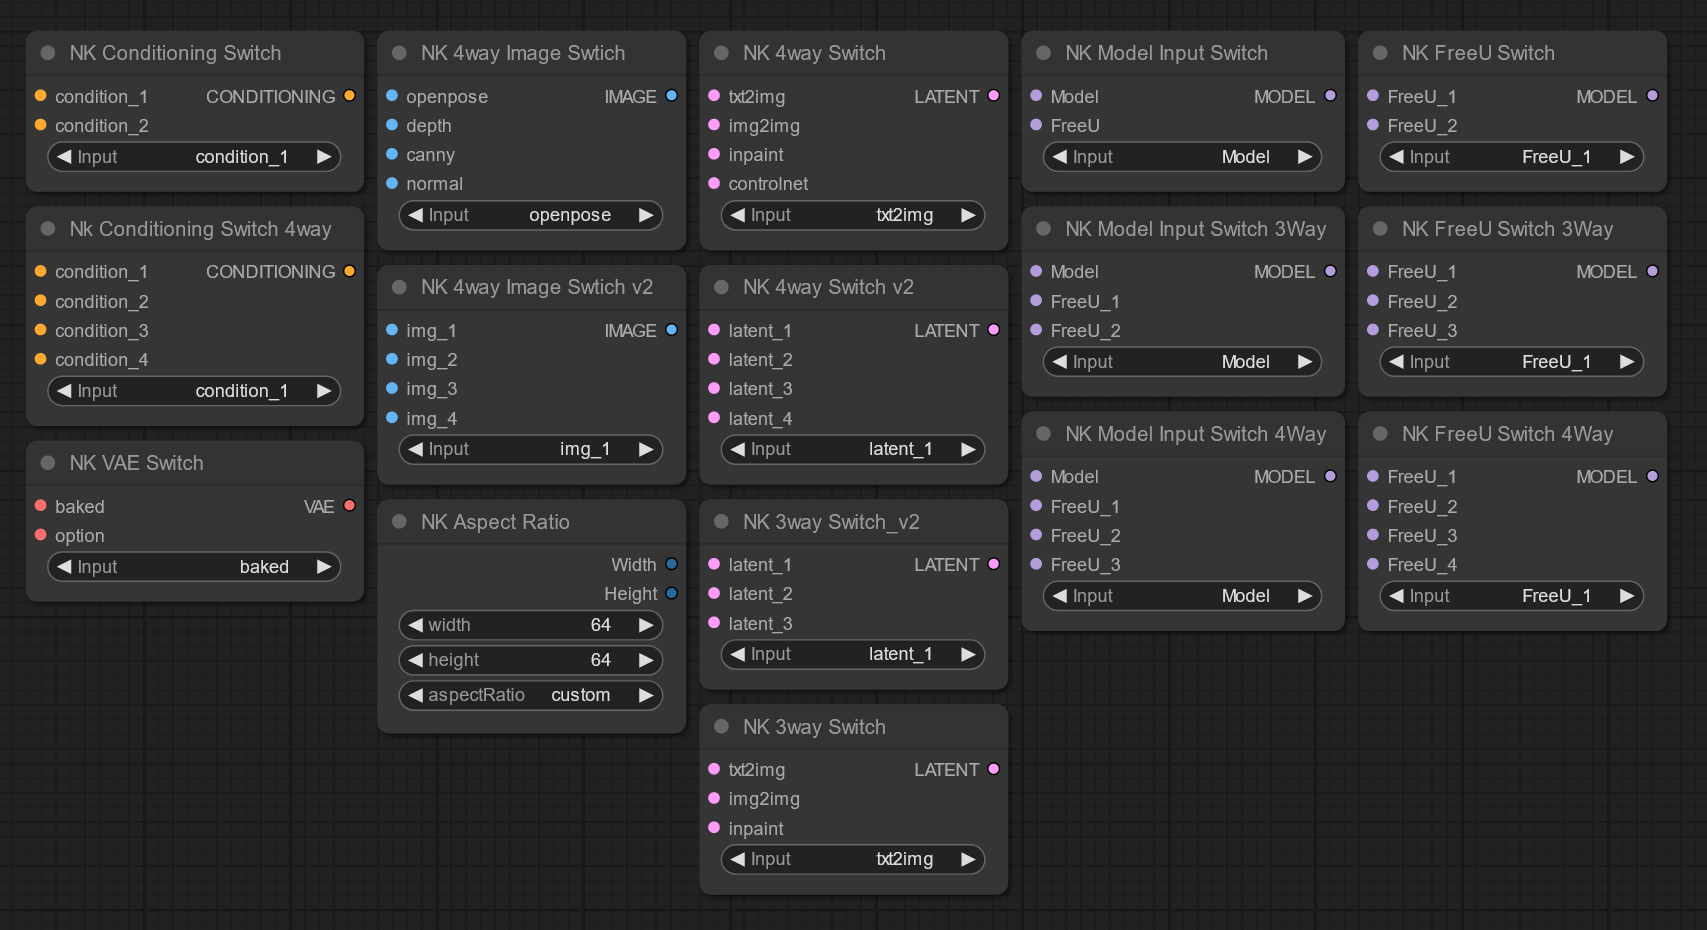Click the width value field showing 64
This screenshot has width=1707, height=930.
point(531,625)
